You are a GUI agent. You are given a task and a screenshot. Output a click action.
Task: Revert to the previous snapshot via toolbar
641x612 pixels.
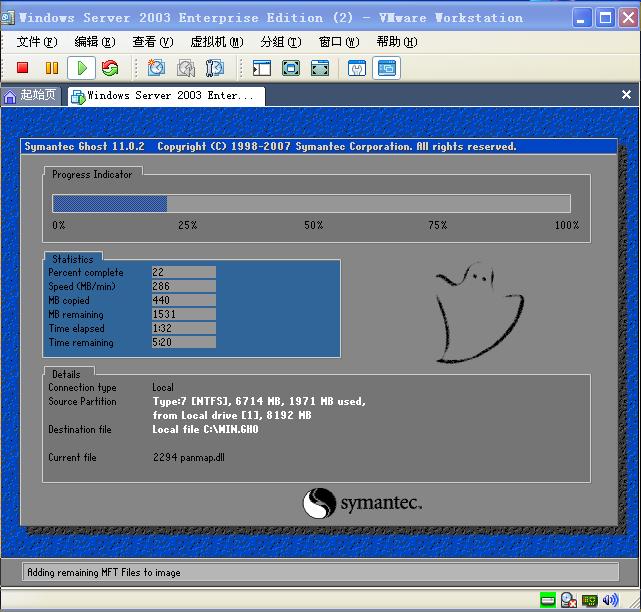(x=186, y=68)
